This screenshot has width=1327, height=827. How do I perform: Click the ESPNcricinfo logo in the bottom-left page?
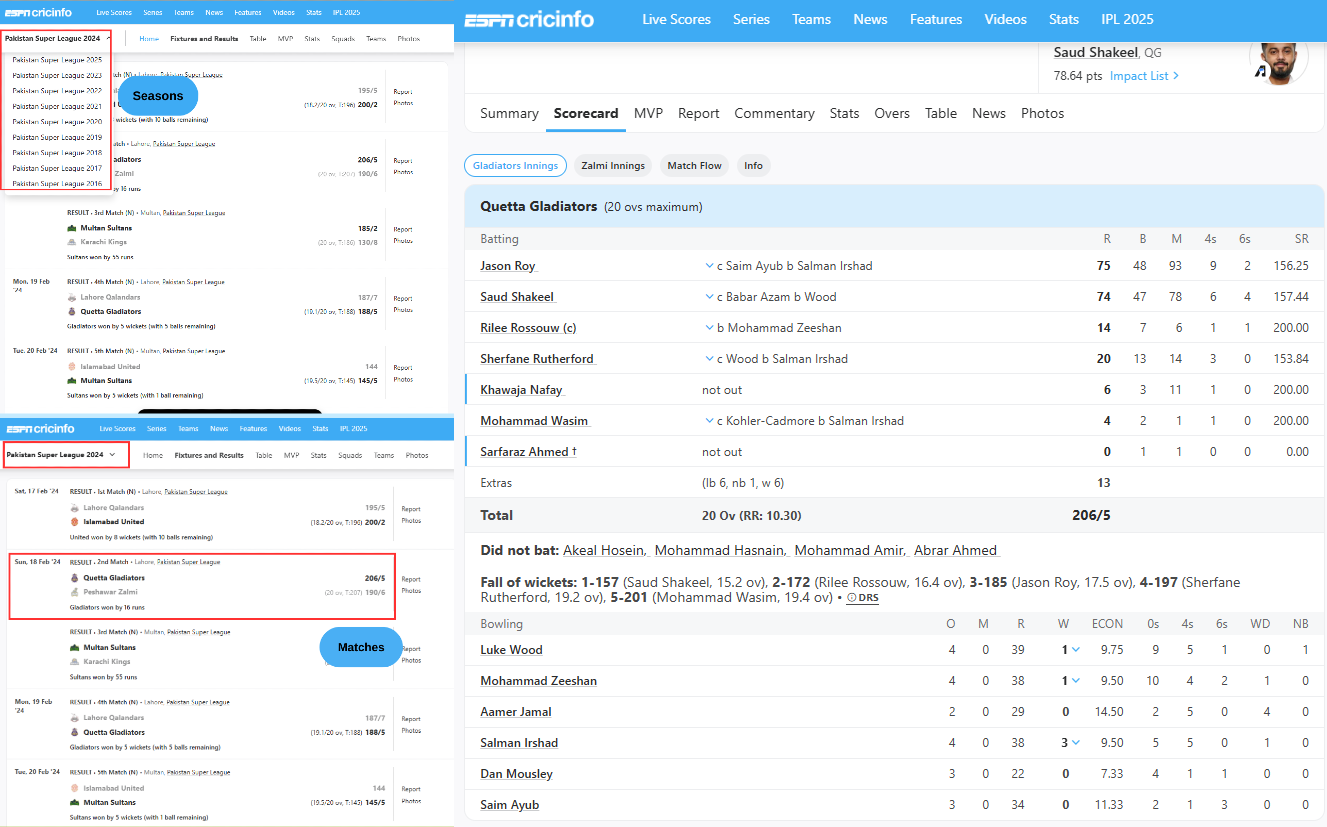pyautogui.click(x=39, y=428)
